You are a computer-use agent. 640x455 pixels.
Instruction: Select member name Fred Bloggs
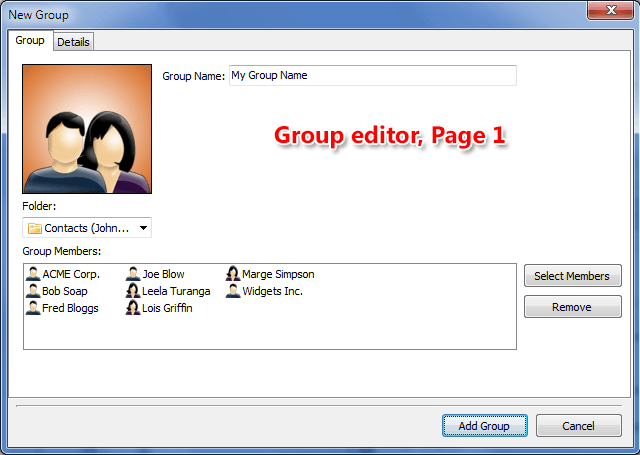(x=70, y=309)
